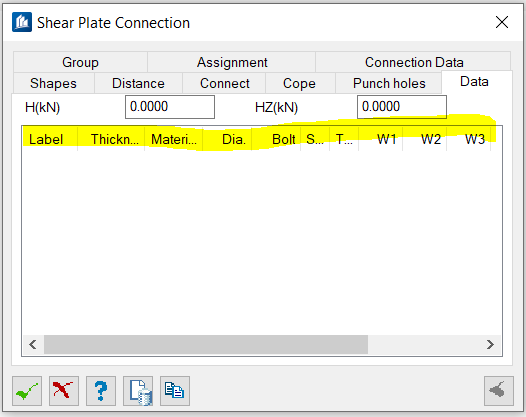Click the gray pointer icon at bottom right

[x=499, y=391]
